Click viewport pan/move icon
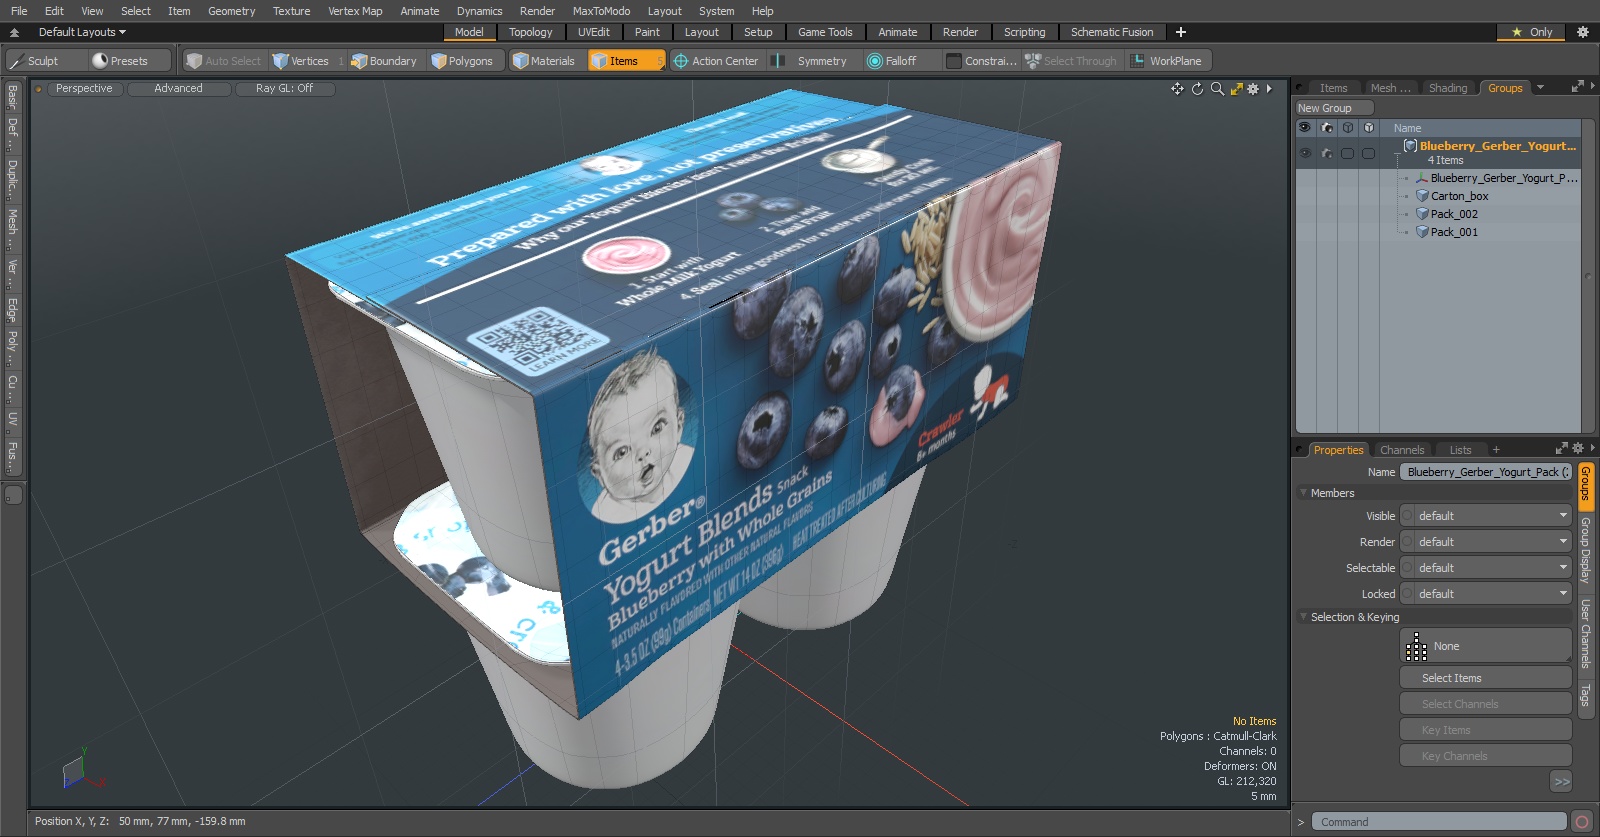 [x=1177, y=89]
